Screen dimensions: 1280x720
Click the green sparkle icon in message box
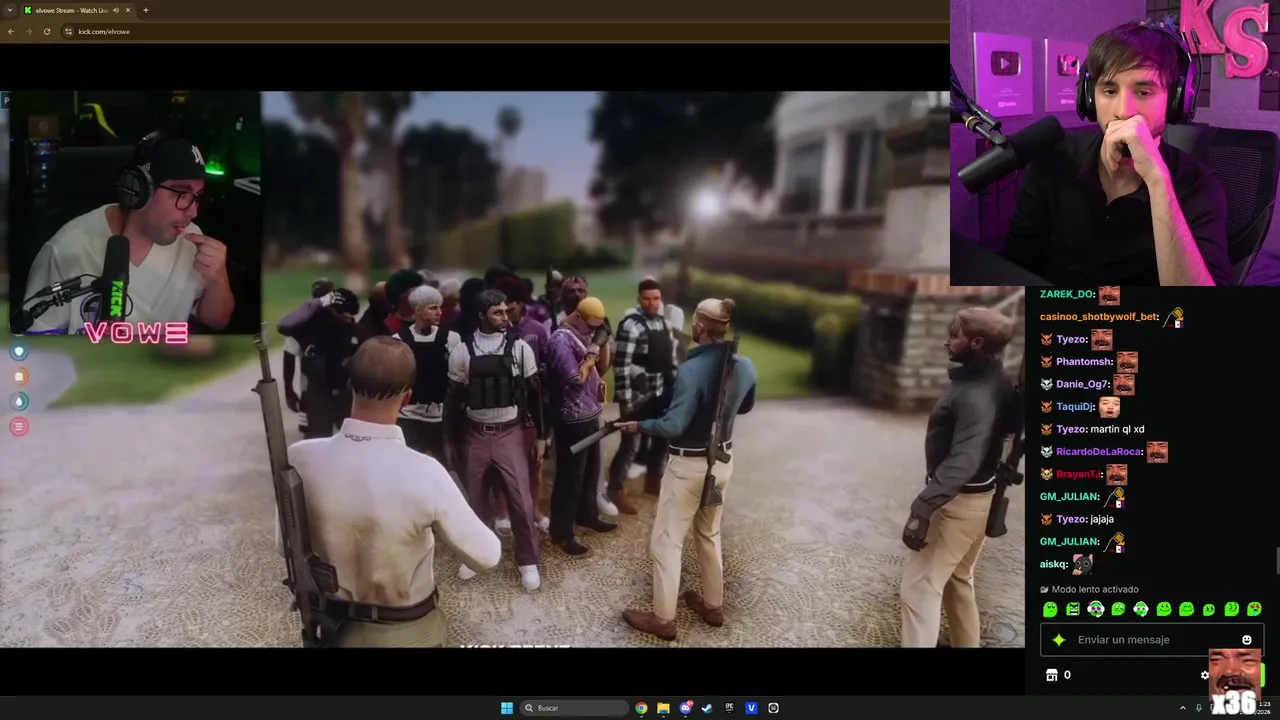click(1059, 640)
